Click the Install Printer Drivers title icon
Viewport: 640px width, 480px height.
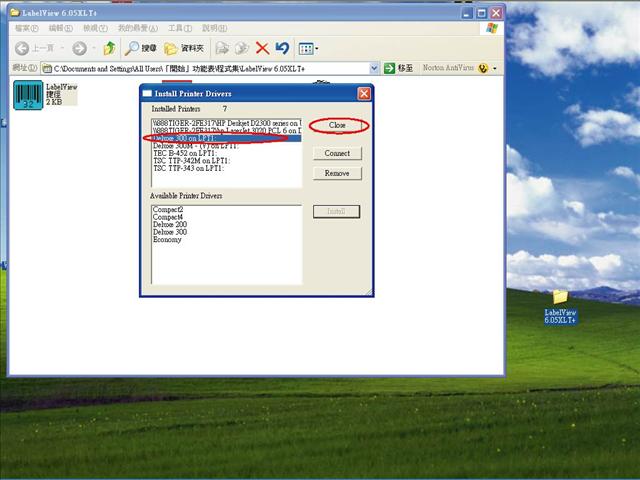tap(147, 94)
